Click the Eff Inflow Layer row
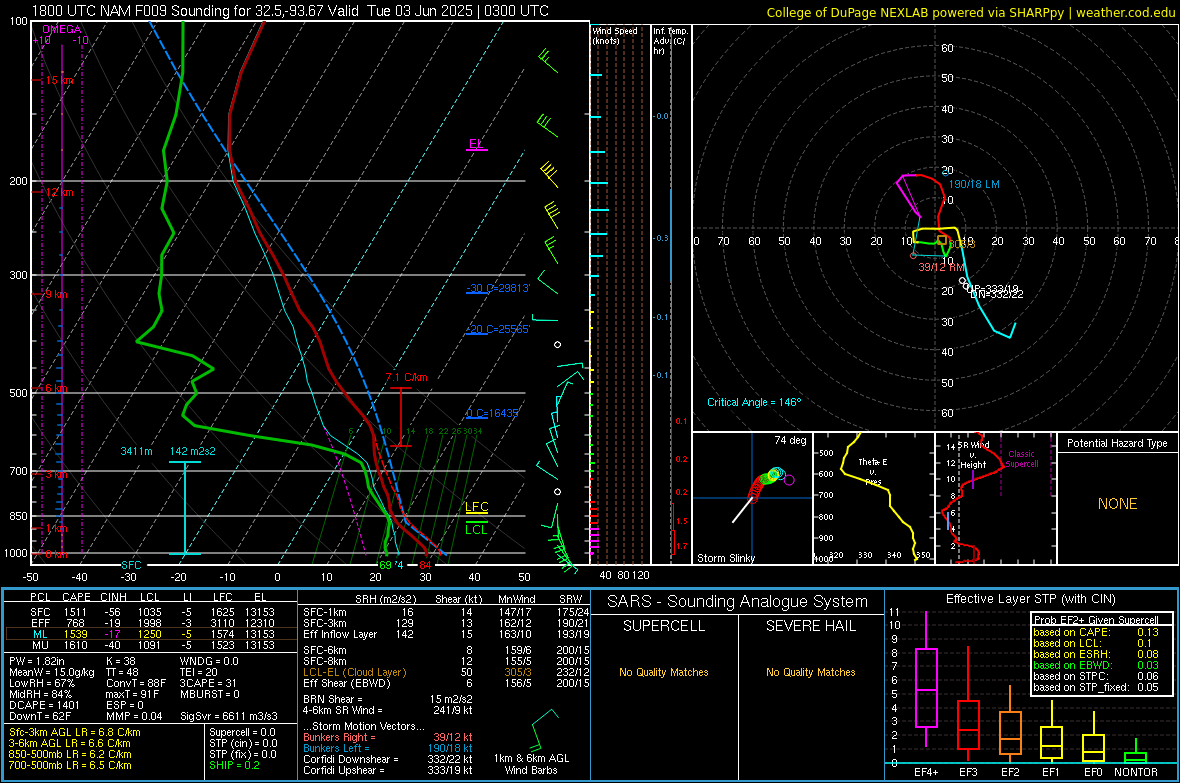 coord(446,635)
